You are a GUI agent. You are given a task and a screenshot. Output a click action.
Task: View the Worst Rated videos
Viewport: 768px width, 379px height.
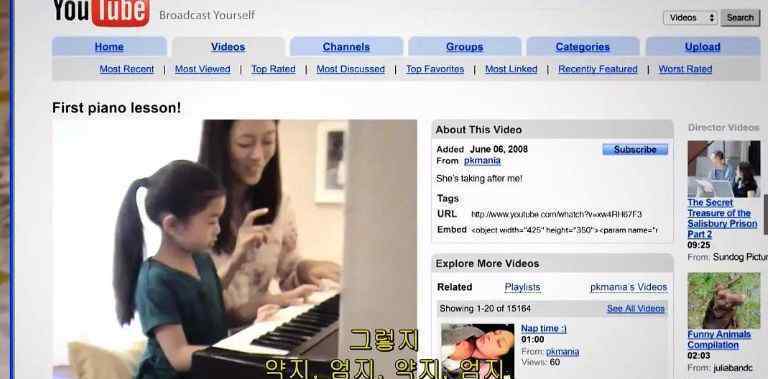[685, 69]
